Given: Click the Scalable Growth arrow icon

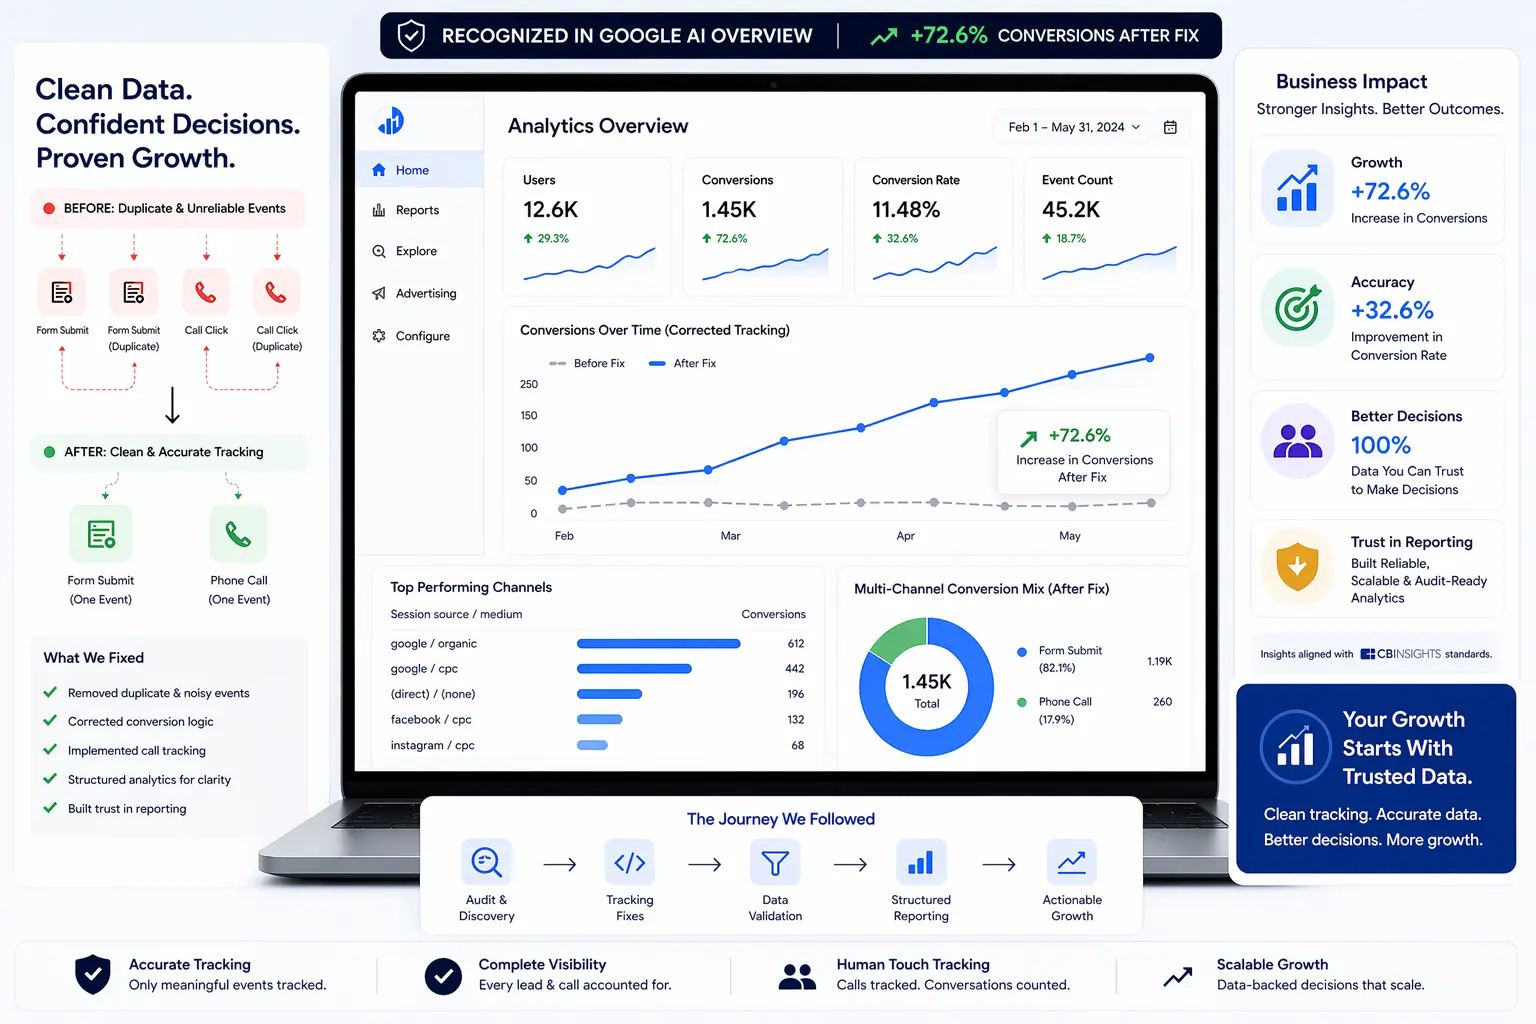Looking at the screenshot, I should [x=1178, y=977].
